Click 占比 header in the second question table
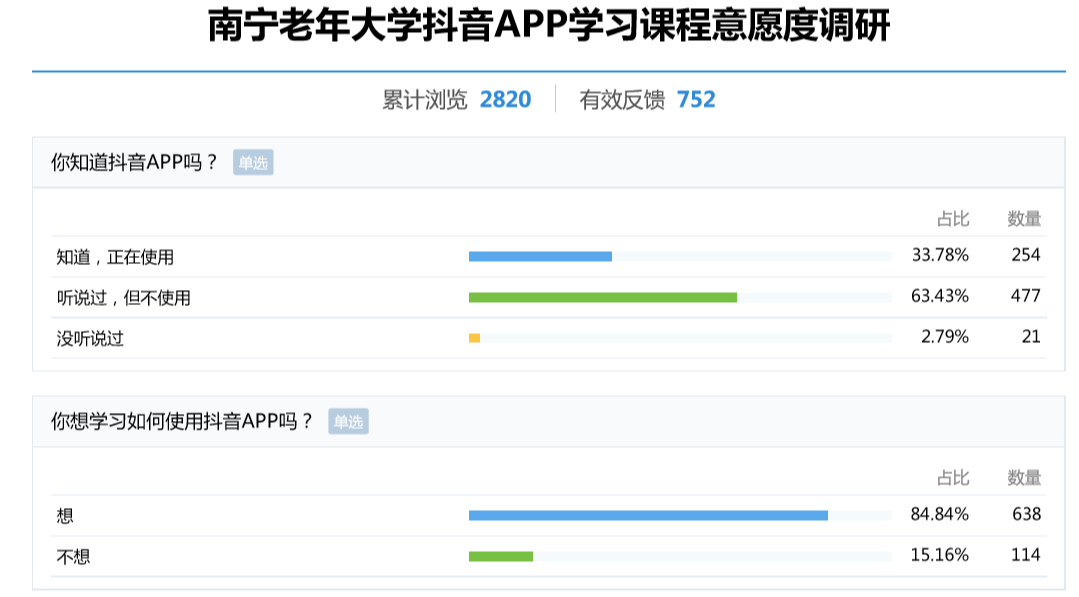Viewport: 1079px width, 597px height. (953, 477)
